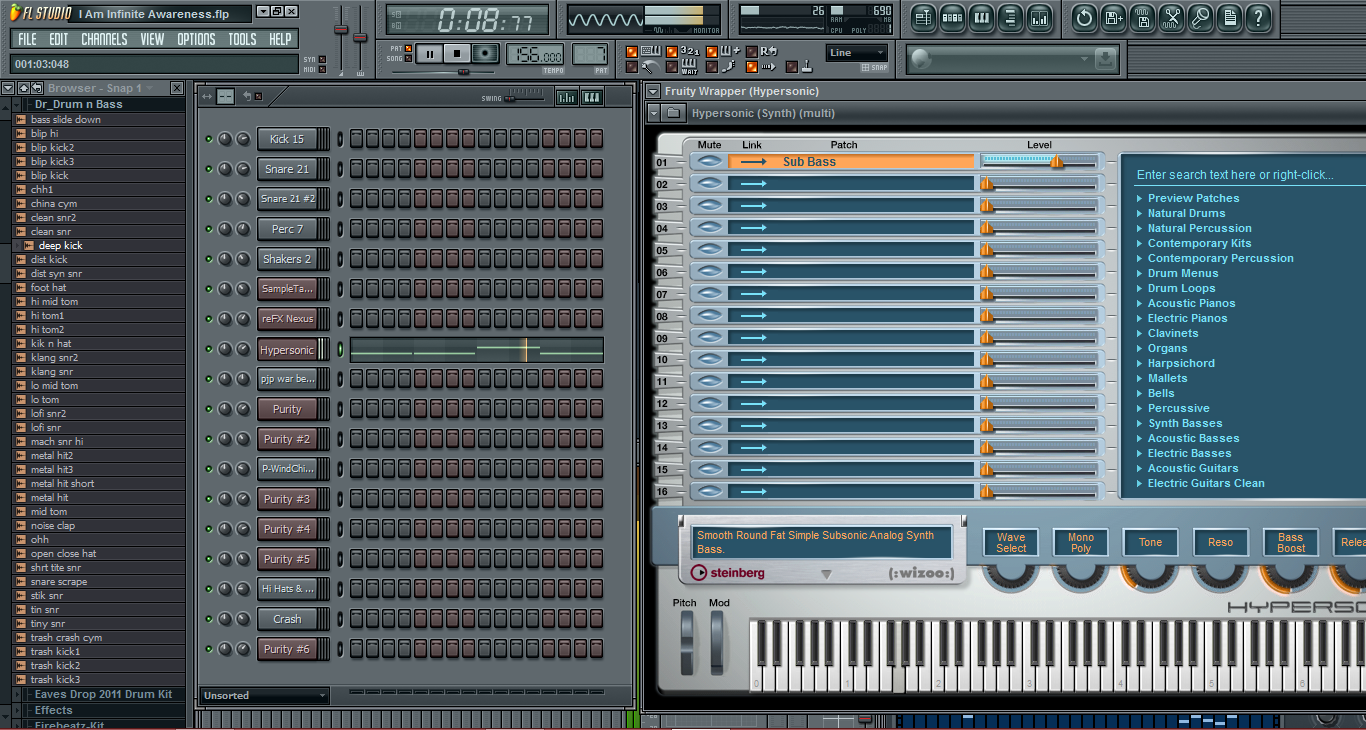Screen dimensions: 1366x730
Task: Click the stop playback button
Action: pyautogui.click(x=457, y=54)
